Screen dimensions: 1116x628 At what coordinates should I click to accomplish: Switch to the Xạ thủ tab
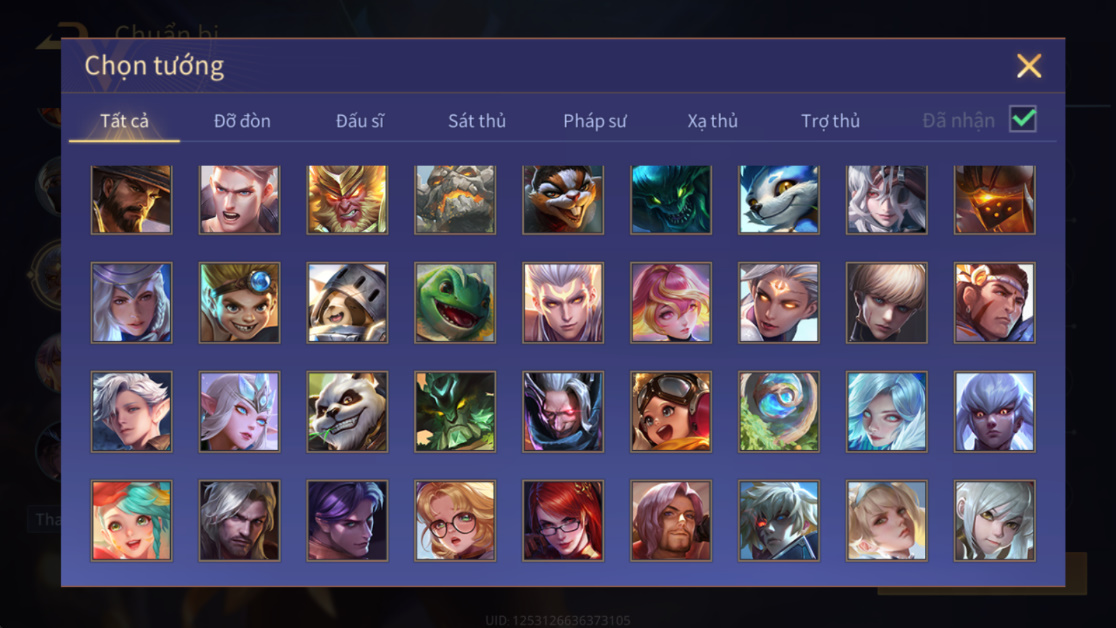[712, 121]
